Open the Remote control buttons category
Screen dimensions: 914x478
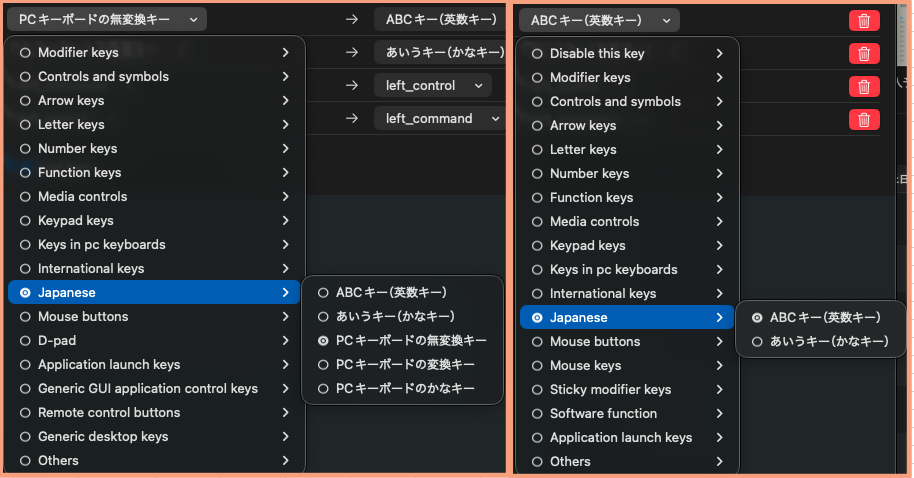(x=108, y=412)
